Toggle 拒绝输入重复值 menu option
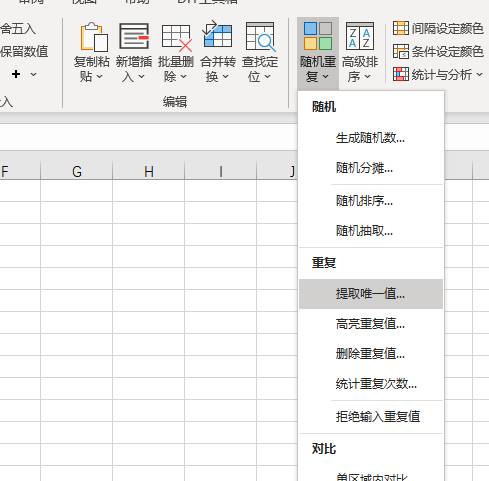This screenshot has width=489, height=481. pos(371,417)
